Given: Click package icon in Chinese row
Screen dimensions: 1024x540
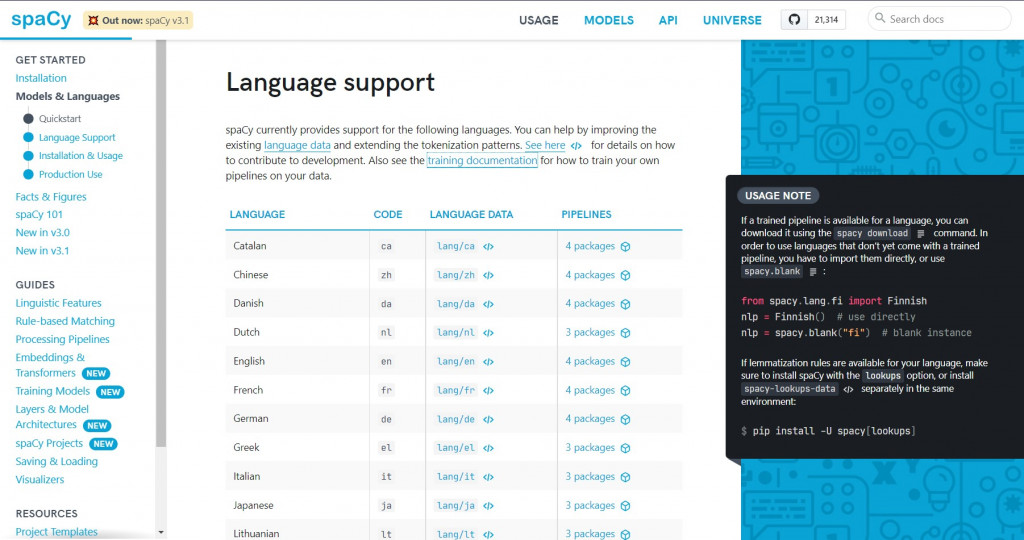Looking at the screenshot, I should point(626,276).
